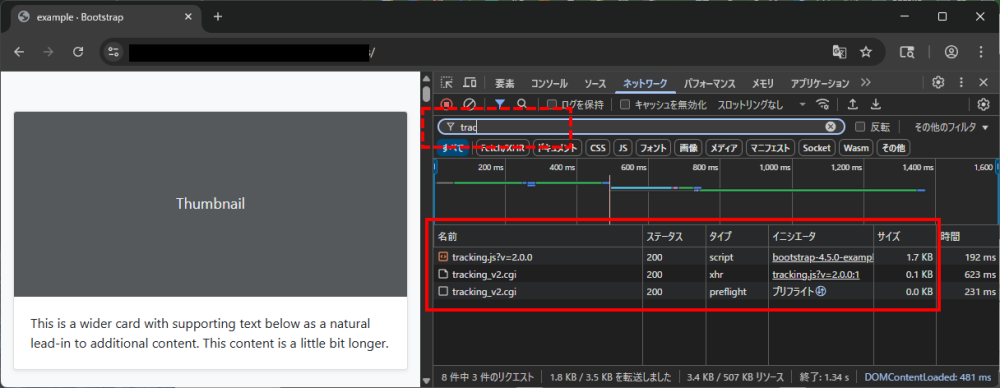Enable the ログを保持 checkbox
The height and width of the screenshot is (388, 1000).
pyautogui.click(x=552, y=105)
